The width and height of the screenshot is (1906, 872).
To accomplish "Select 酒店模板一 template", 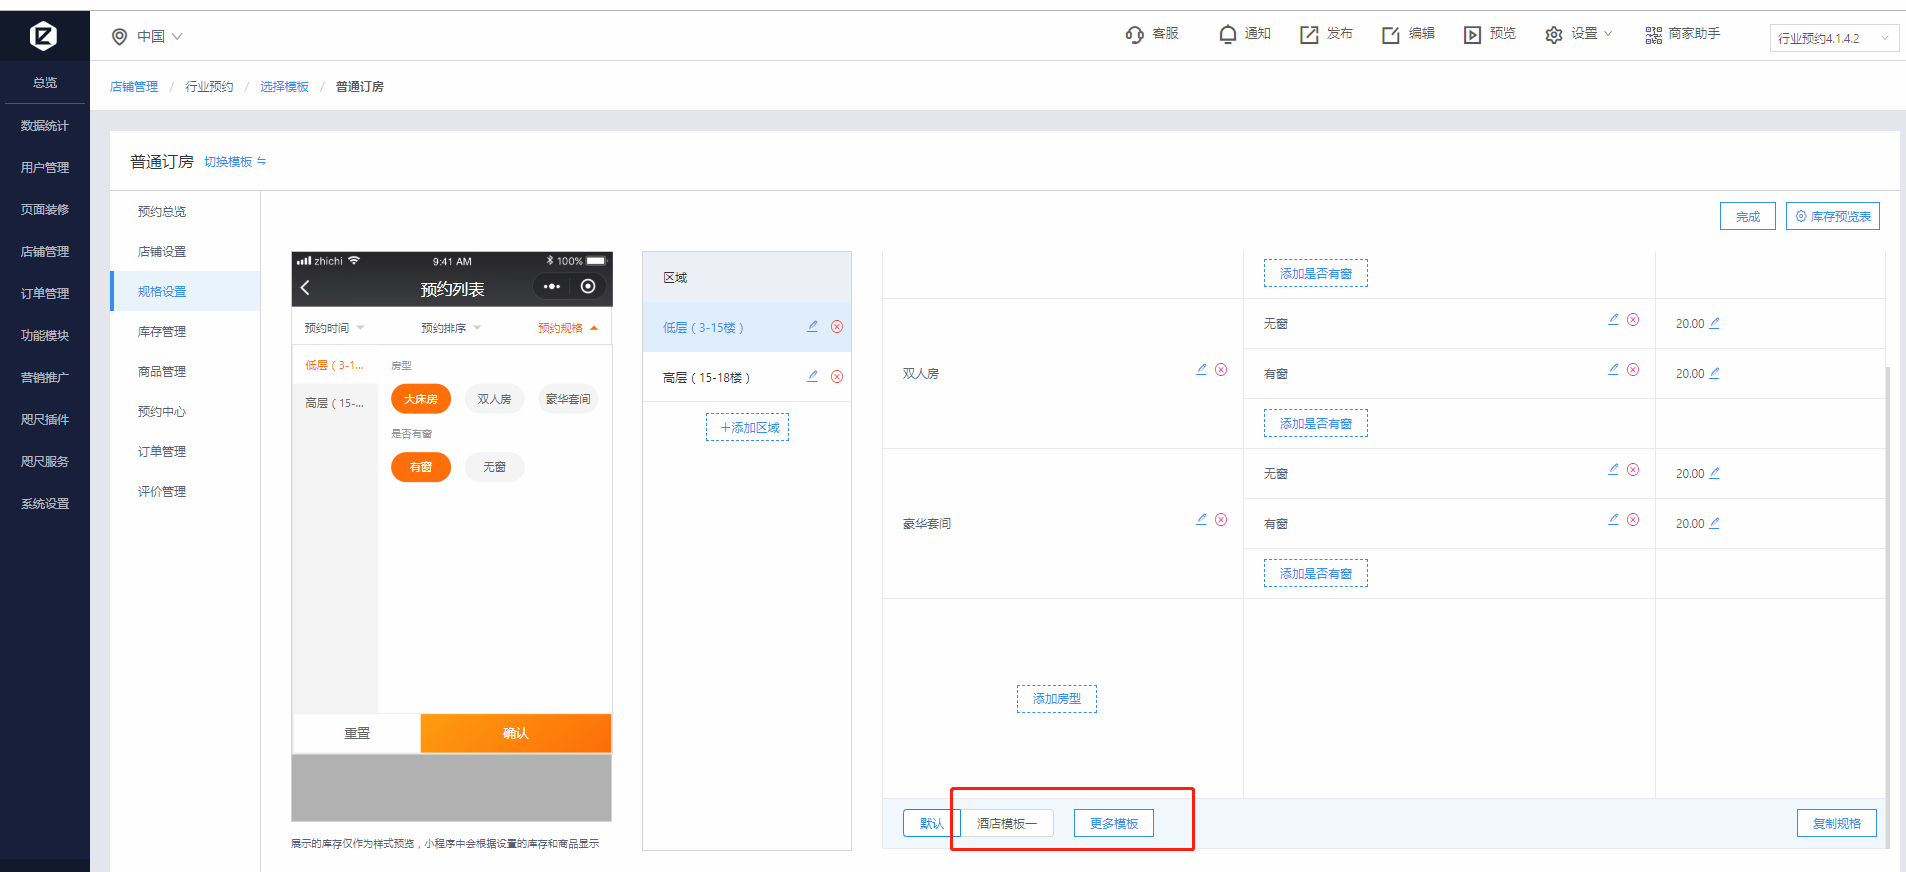I will 1007,823.
